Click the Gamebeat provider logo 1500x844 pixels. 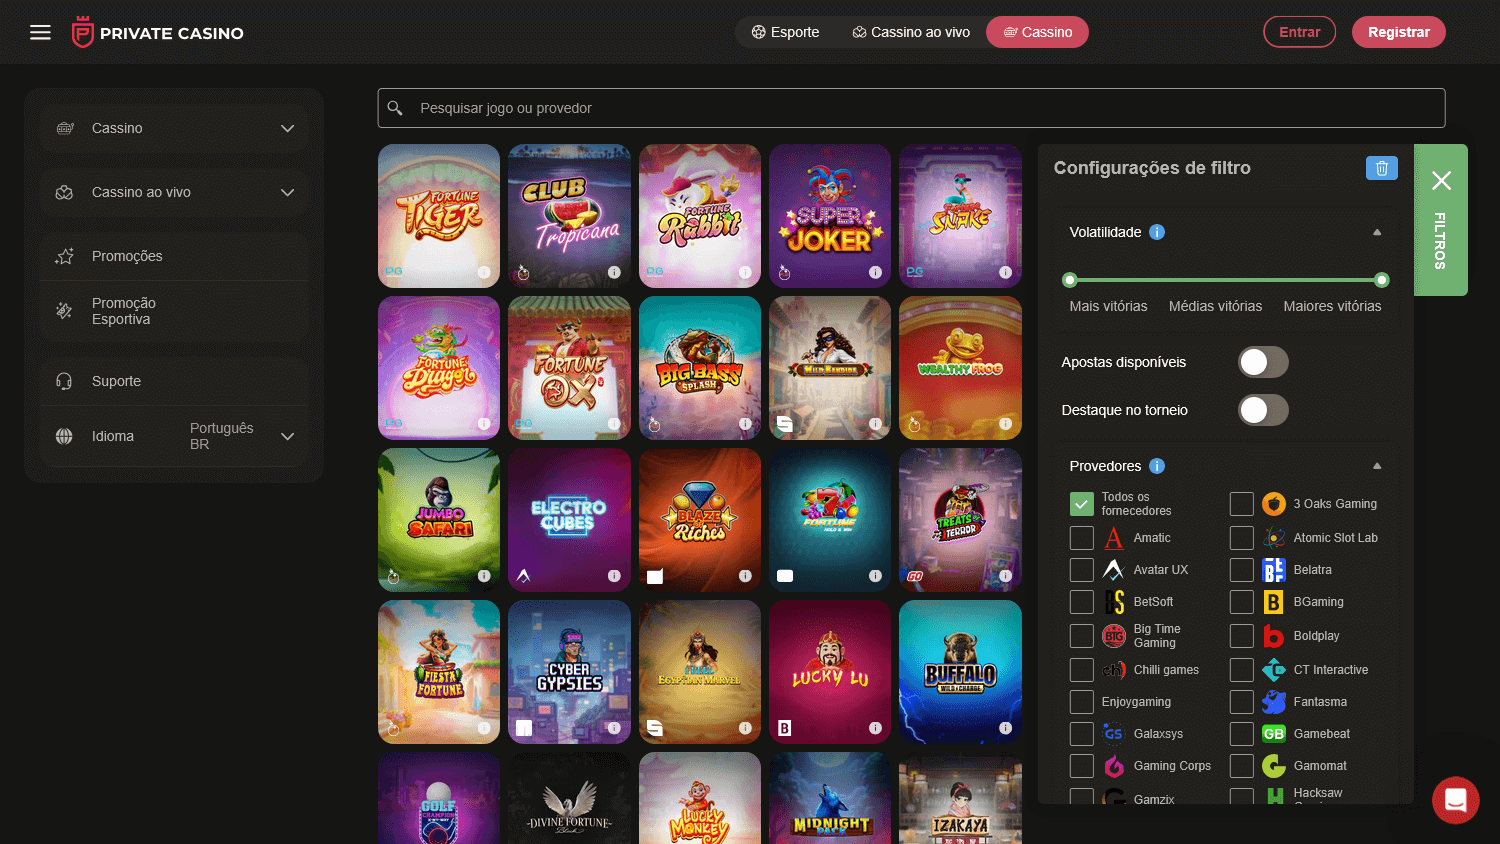pyautogui.click(x=1274, y=734)
